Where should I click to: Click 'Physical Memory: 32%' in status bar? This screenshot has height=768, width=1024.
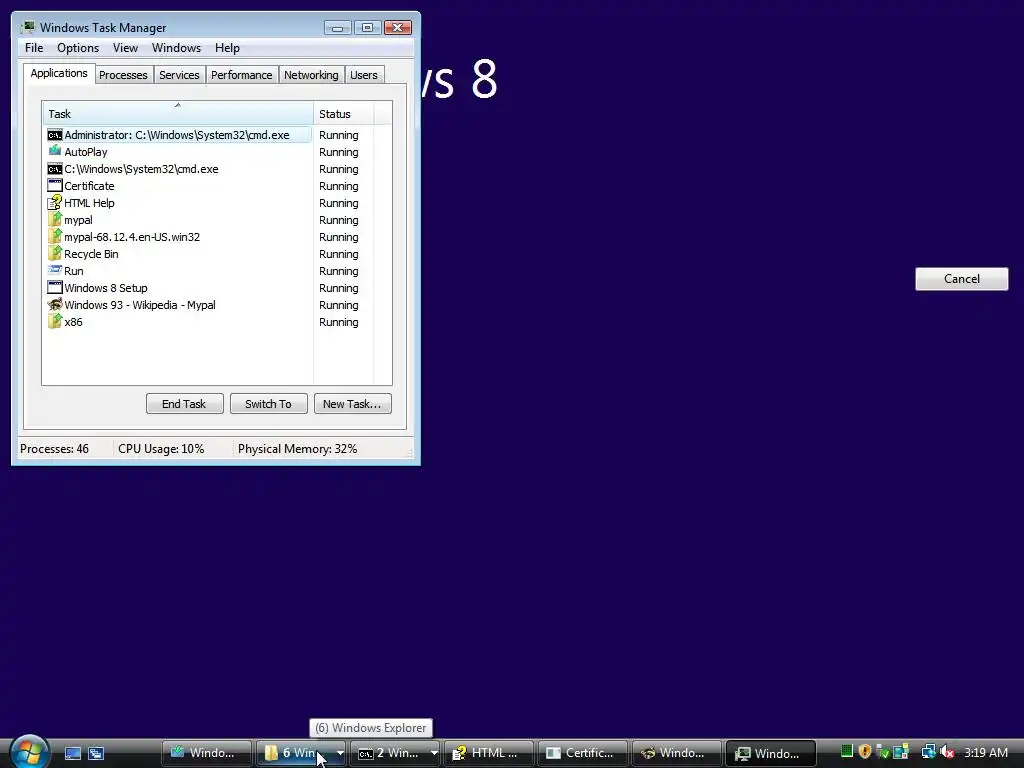coord(297,449)
